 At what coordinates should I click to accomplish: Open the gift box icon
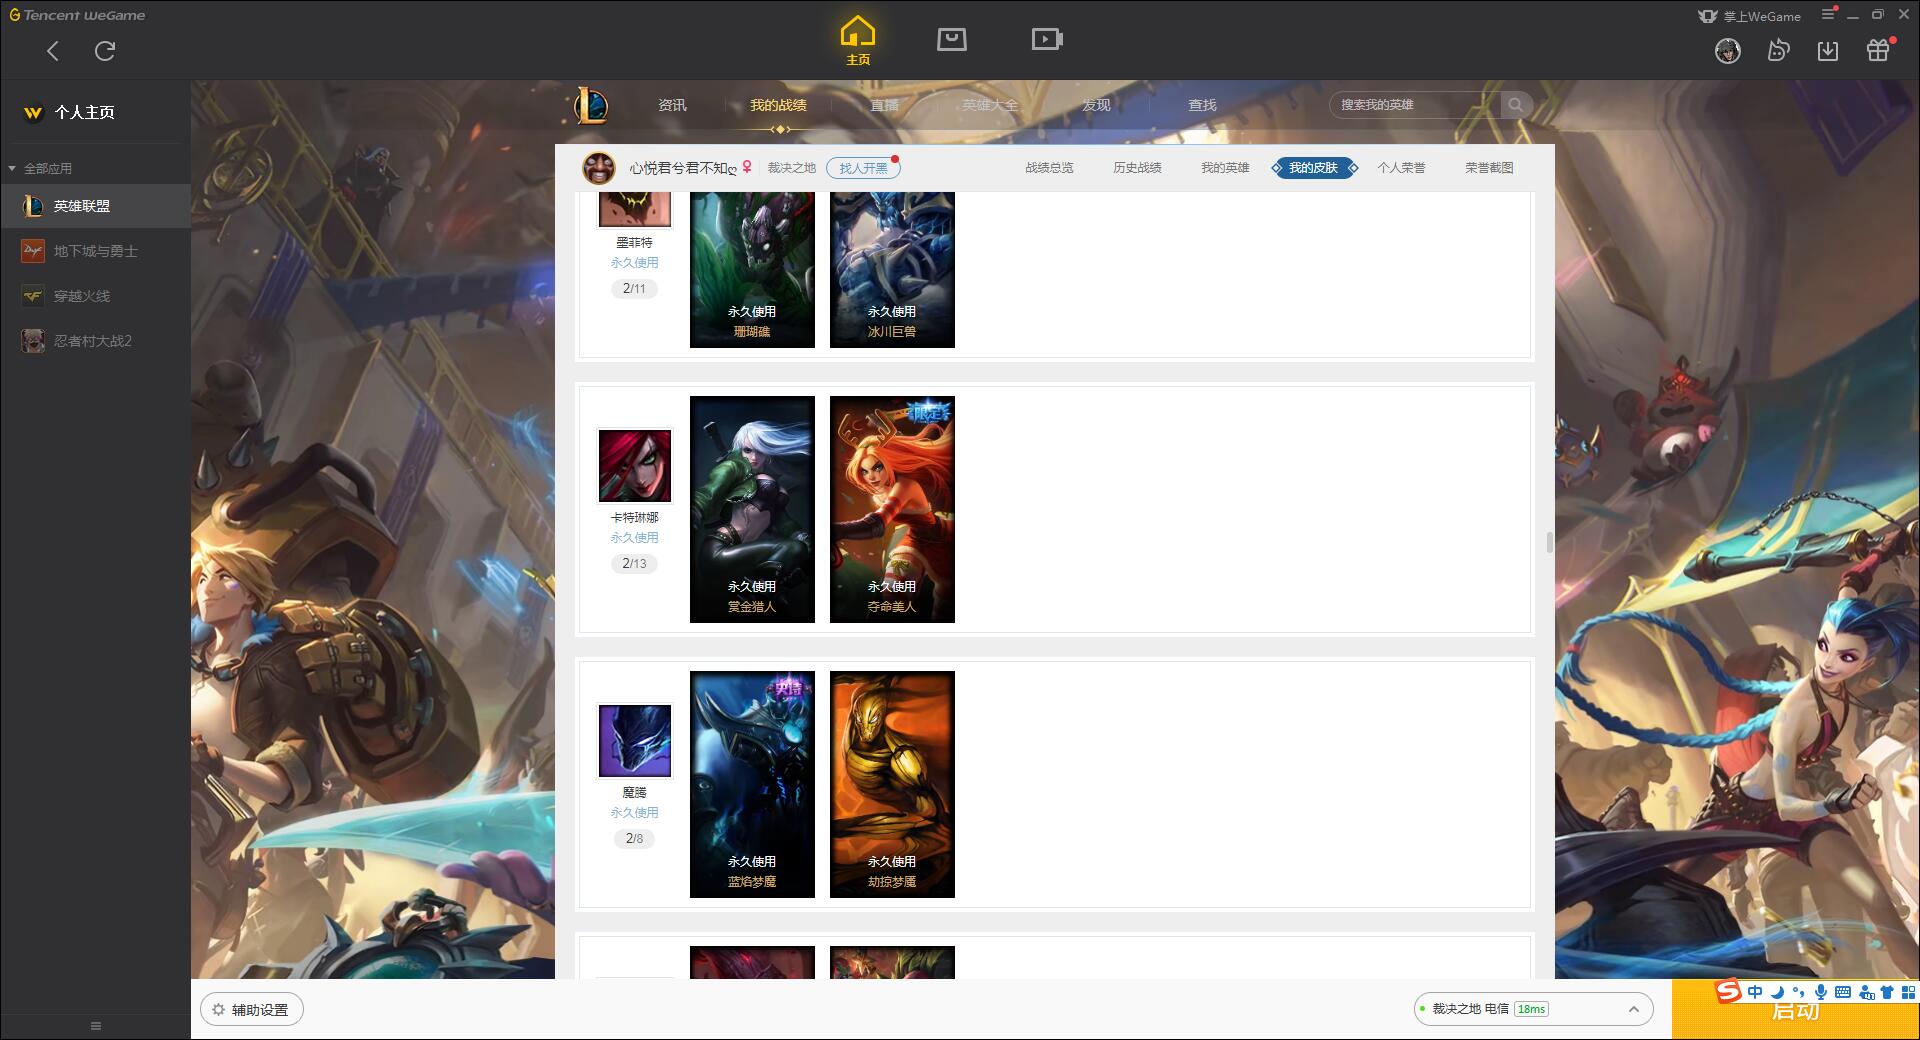pos(1878,50)
